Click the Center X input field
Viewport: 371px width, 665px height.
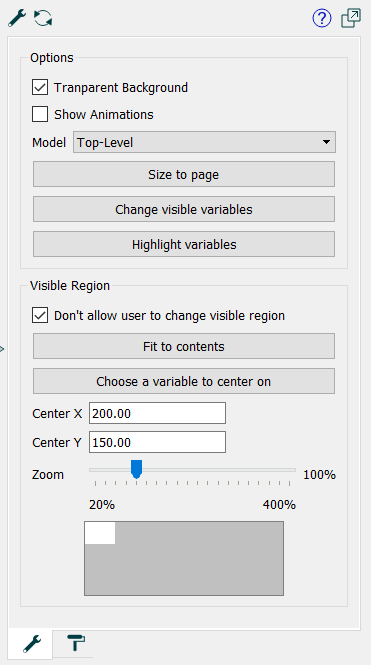click(x=157, y=413)
